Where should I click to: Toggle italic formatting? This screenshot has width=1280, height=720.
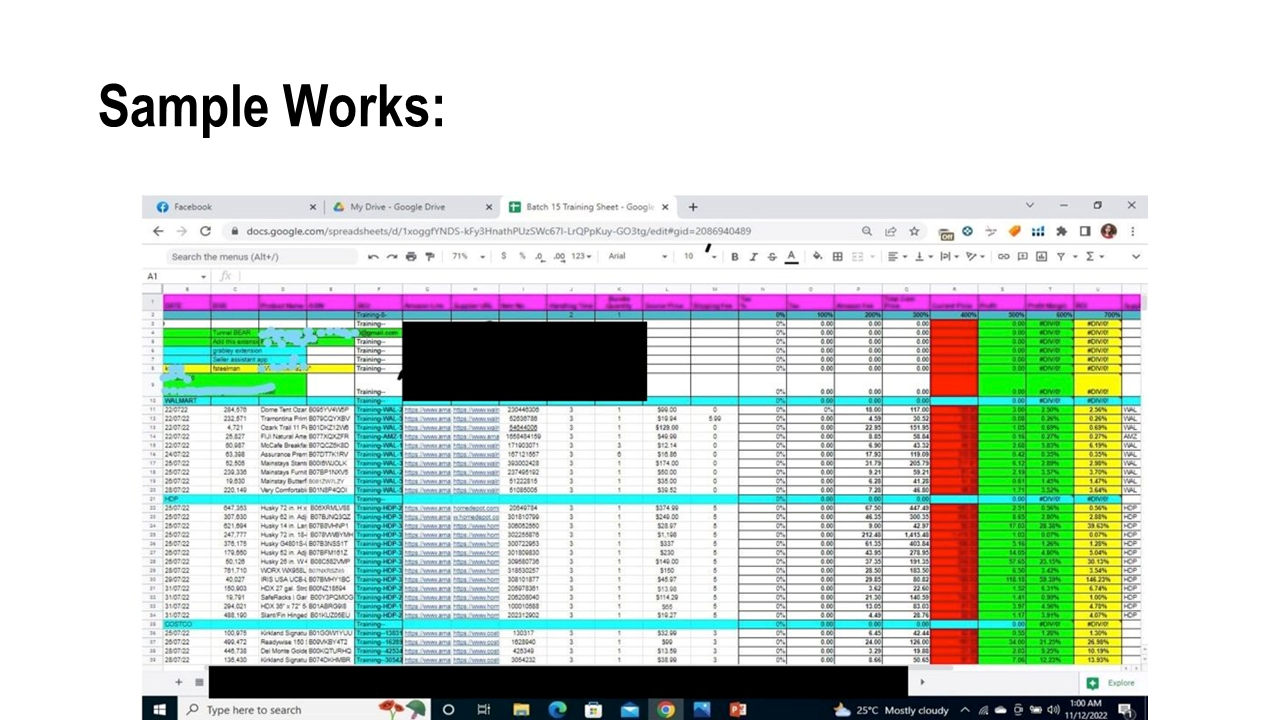pyautogui.click(x=753, y=257)
